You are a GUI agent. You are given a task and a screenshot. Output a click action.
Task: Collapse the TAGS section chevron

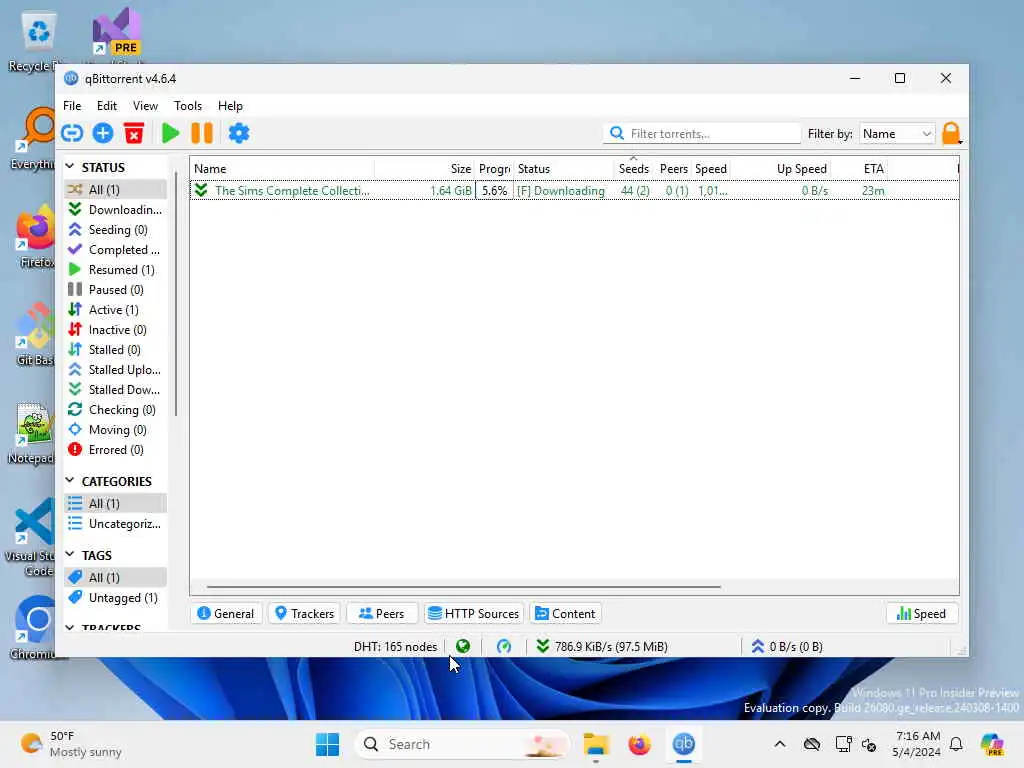(x=70, y=554)
